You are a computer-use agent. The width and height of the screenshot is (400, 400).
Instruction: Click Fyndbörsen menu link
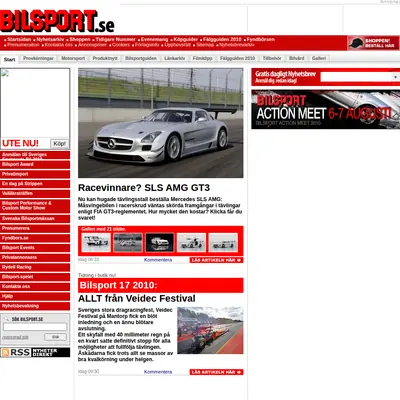(x=261, y=39)
